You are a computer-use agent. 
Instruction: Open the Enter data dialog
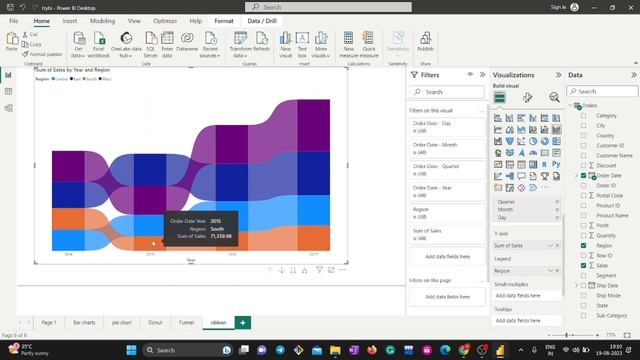(167, 45)
